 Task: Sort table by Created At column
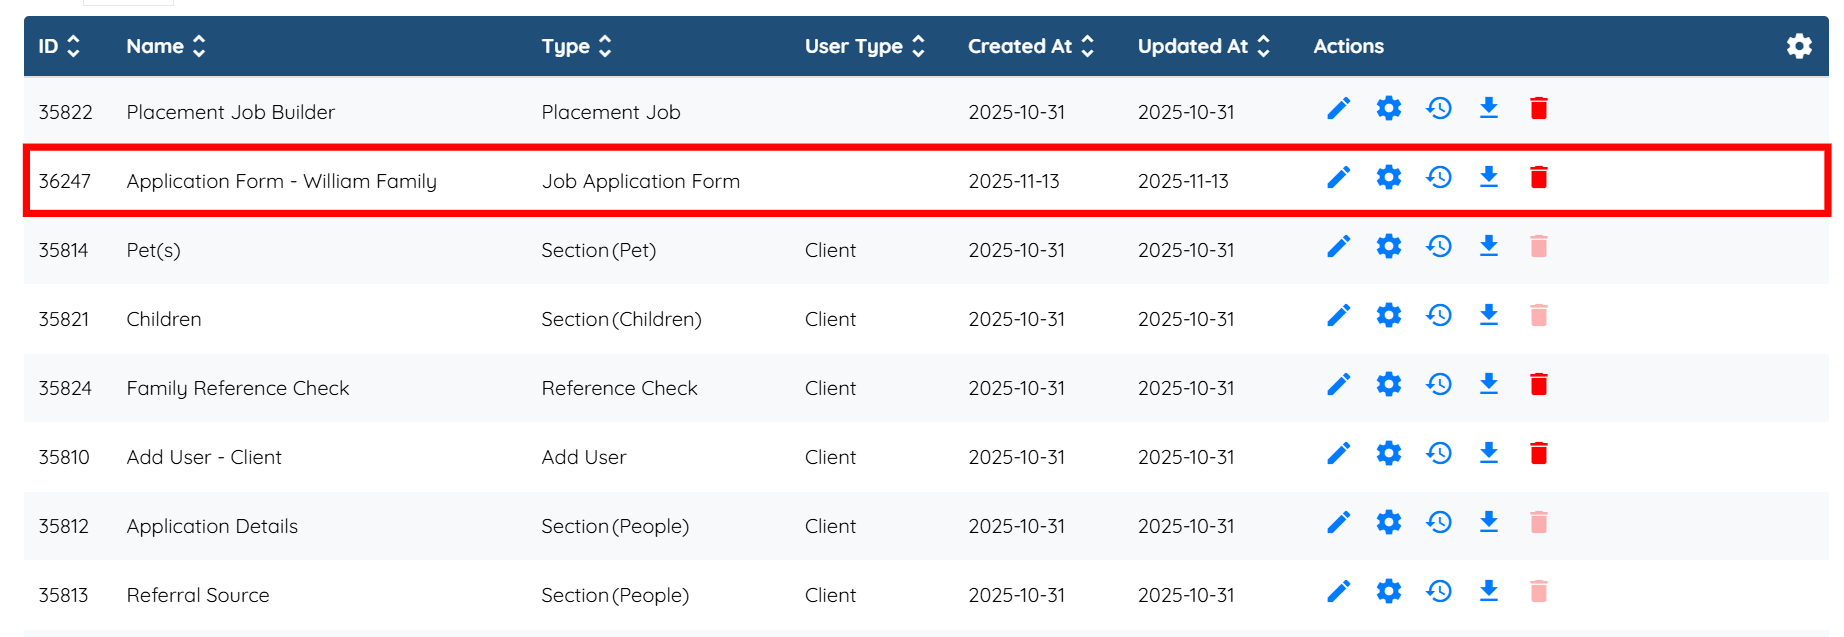(x=1087, y=46)
